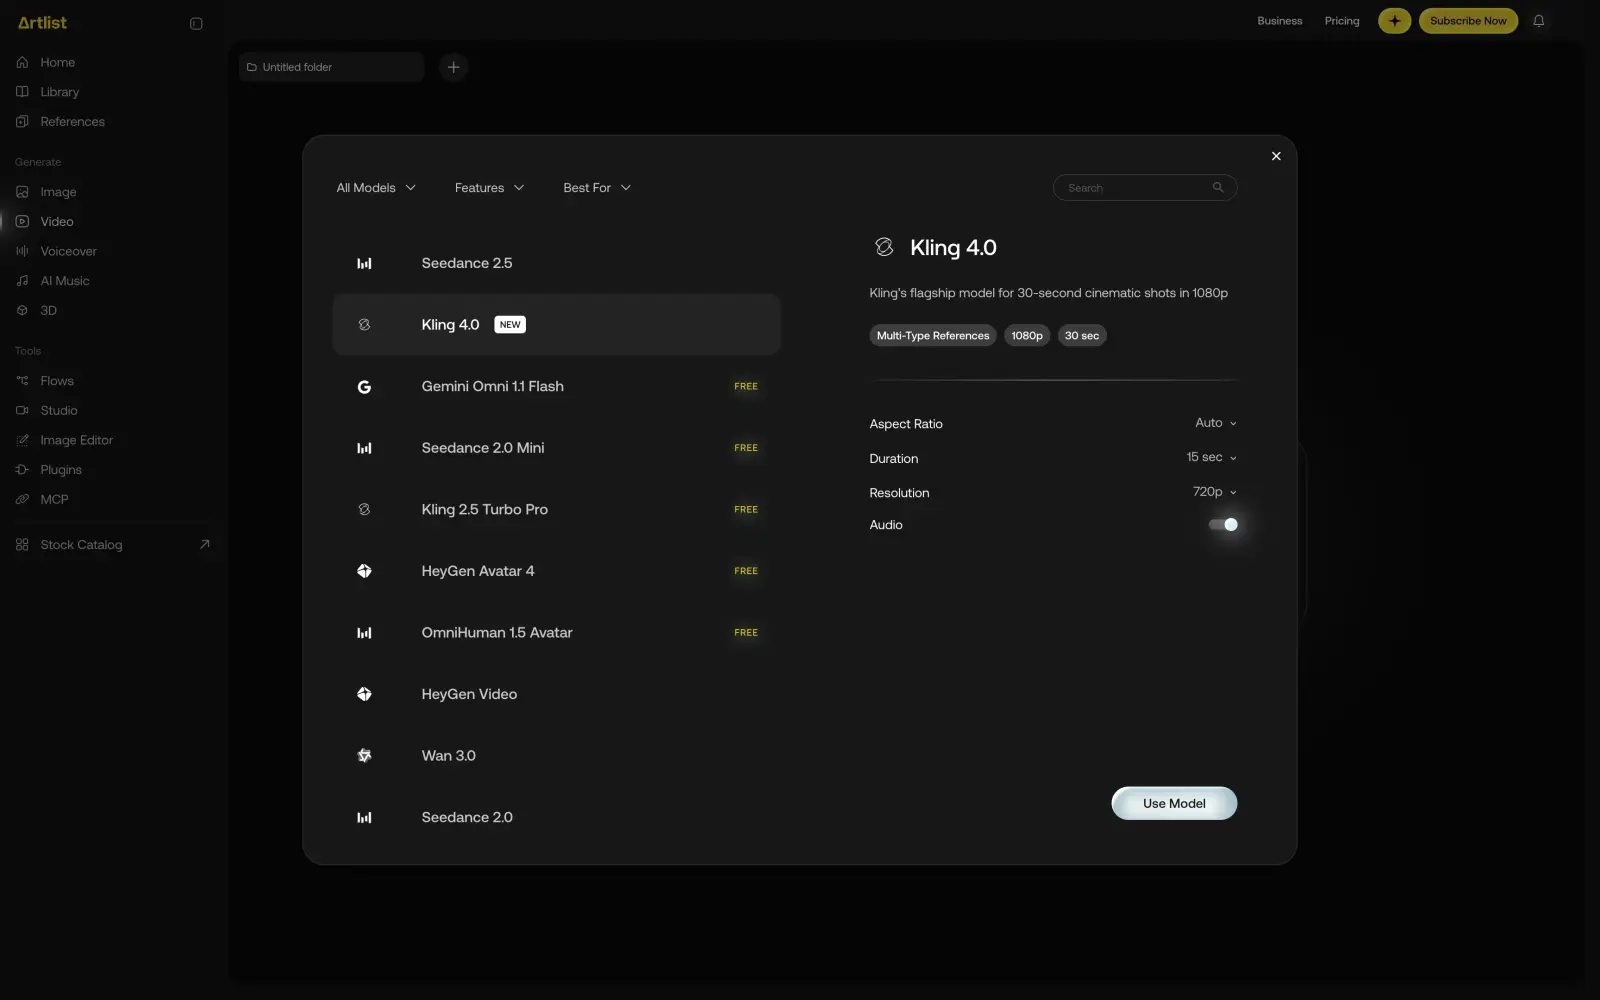The width and height of the screenshot is (1600, 1000).
Task: Open the AI Music note icon
Action: (x=22, y=281)
